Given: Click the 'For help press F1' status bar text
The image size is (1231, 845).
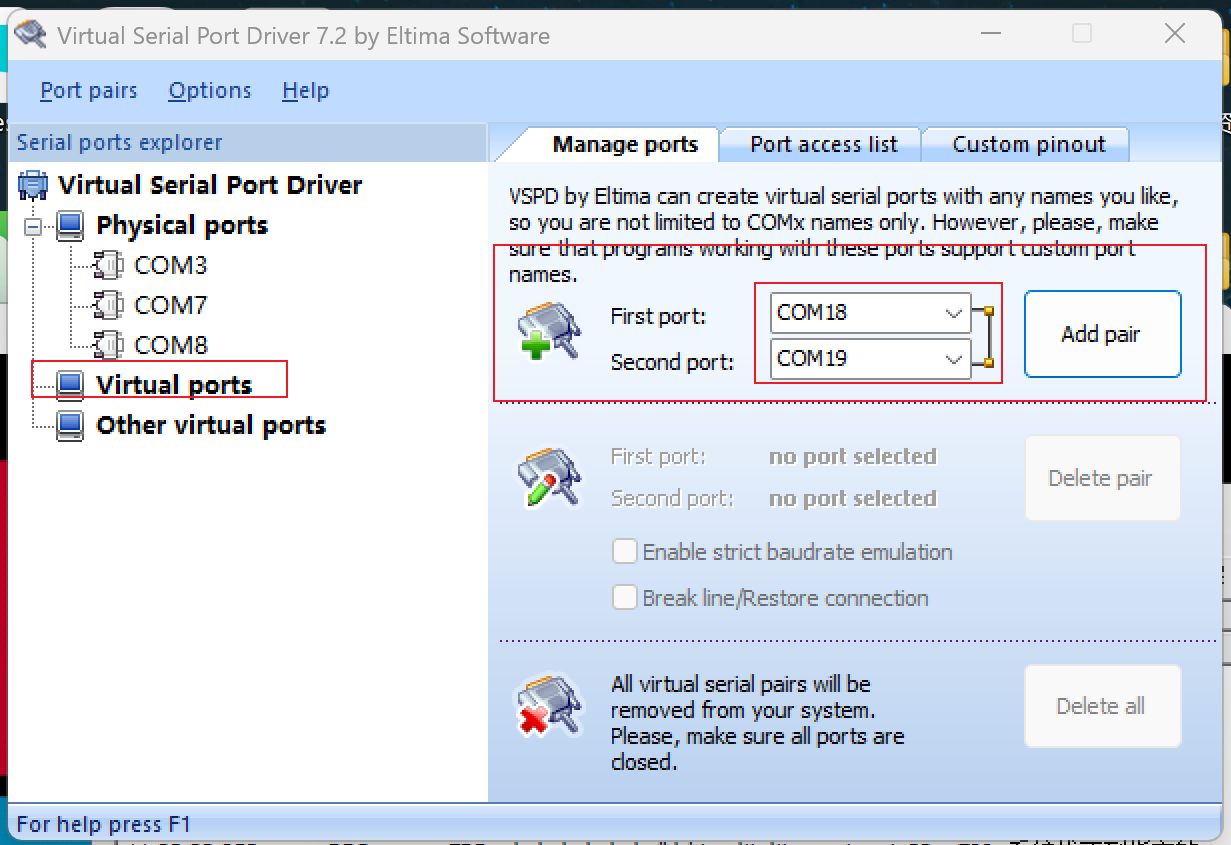Looking at the screenshot, I should click(103, 824).
